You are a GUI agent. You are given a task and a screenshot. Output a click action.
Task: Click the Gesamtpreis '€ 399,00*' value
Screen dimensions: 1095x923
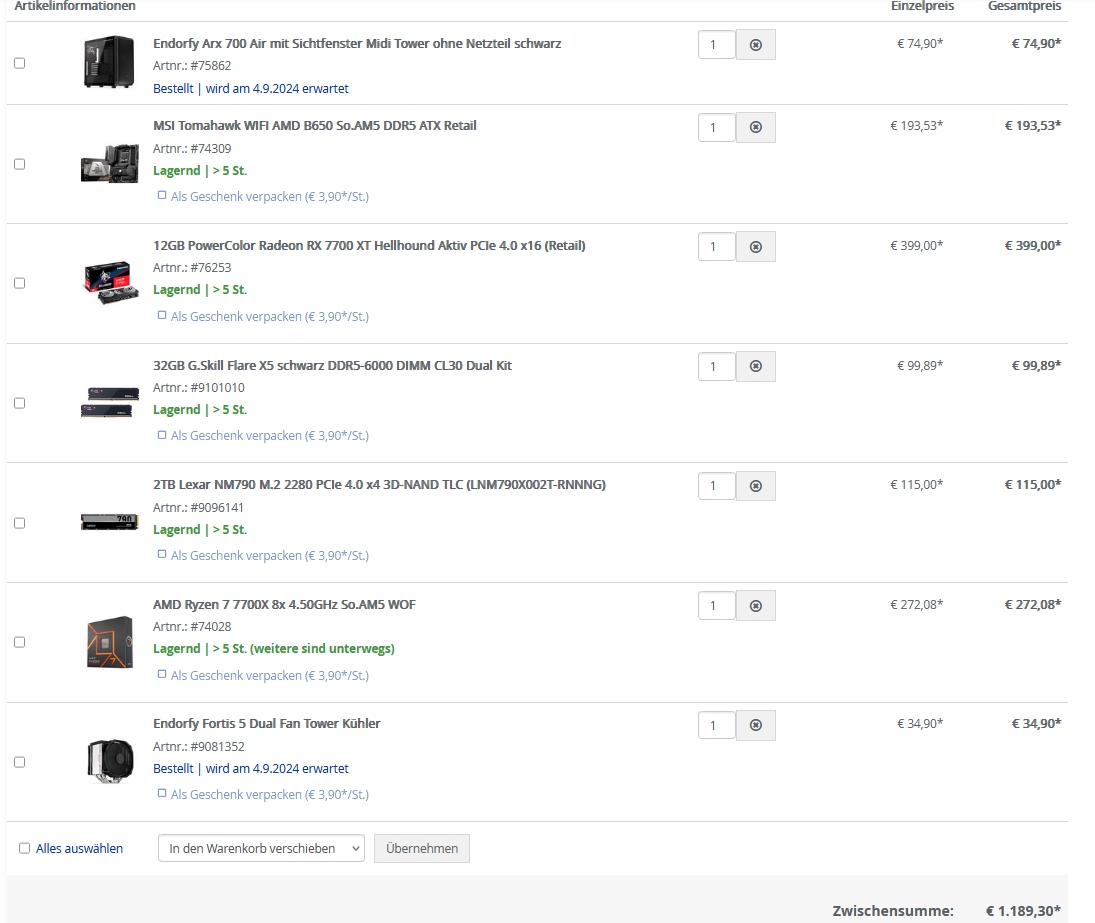pyautogui.click(x=1033, y=245)
